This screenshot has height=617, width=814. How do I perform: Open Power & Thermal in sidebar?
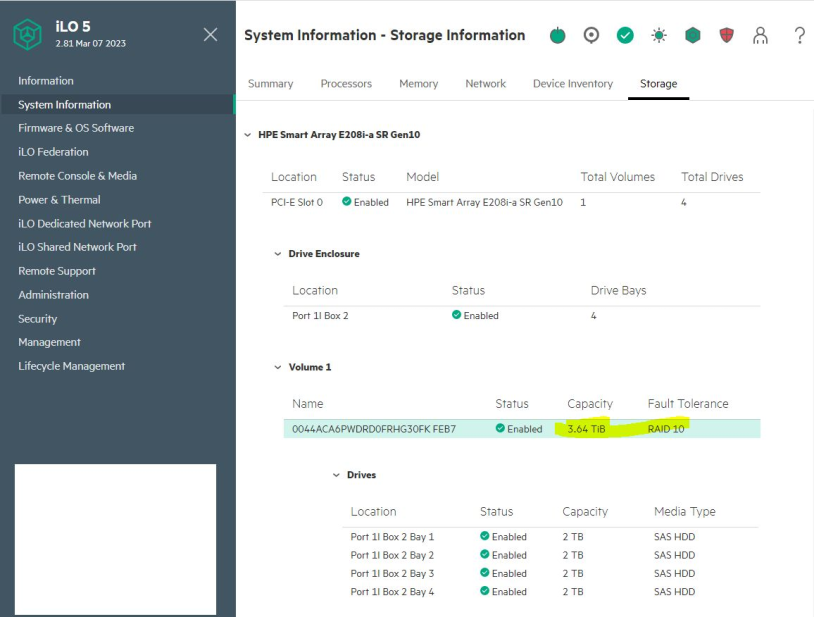point(59,200)
